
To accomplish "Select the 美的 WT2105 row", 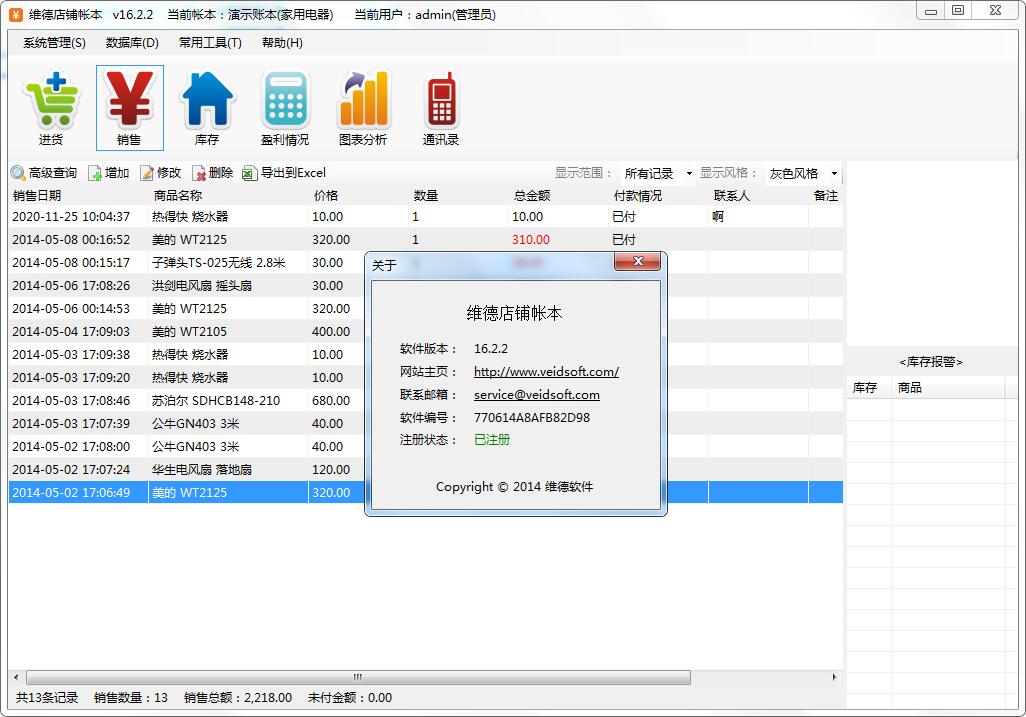I will [x=186, y=332].
